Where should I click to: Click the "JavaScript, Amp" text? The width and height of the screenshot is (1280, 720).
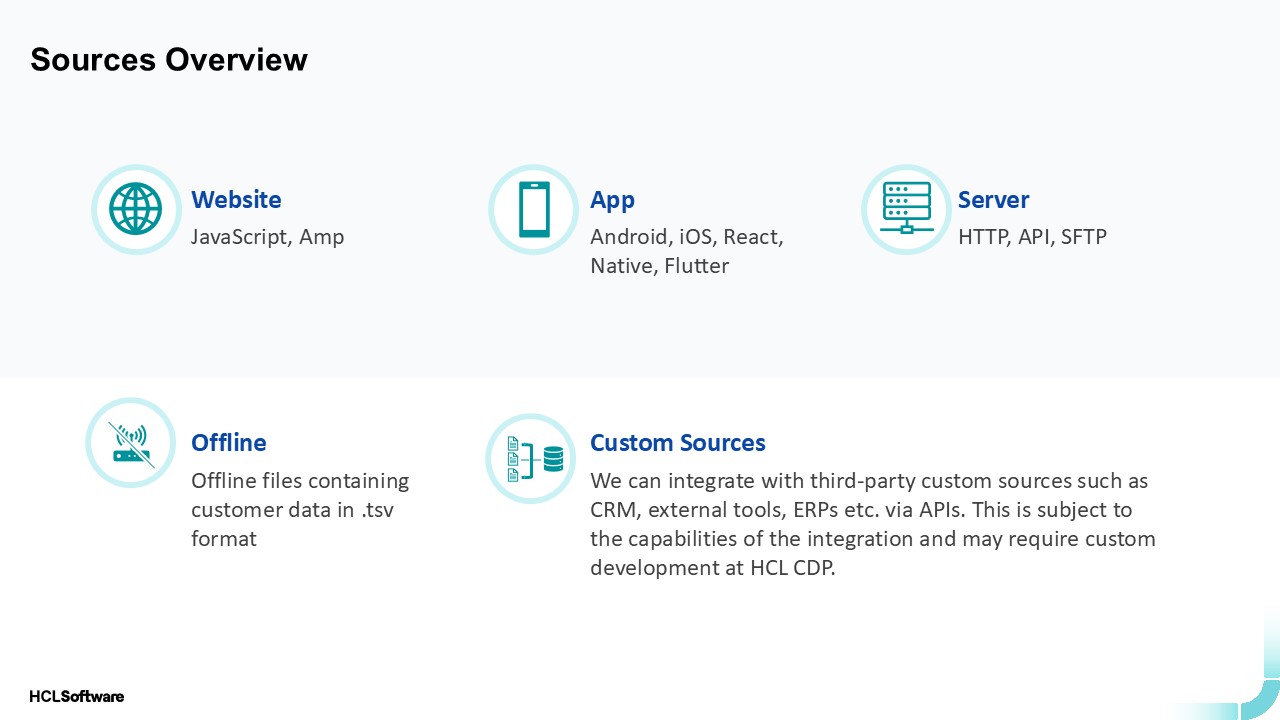[267, 237]
